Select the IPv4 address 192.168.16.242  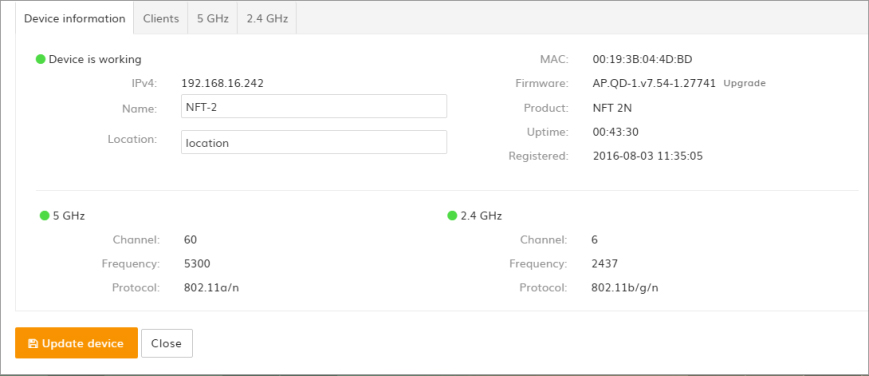pos(223,83)
